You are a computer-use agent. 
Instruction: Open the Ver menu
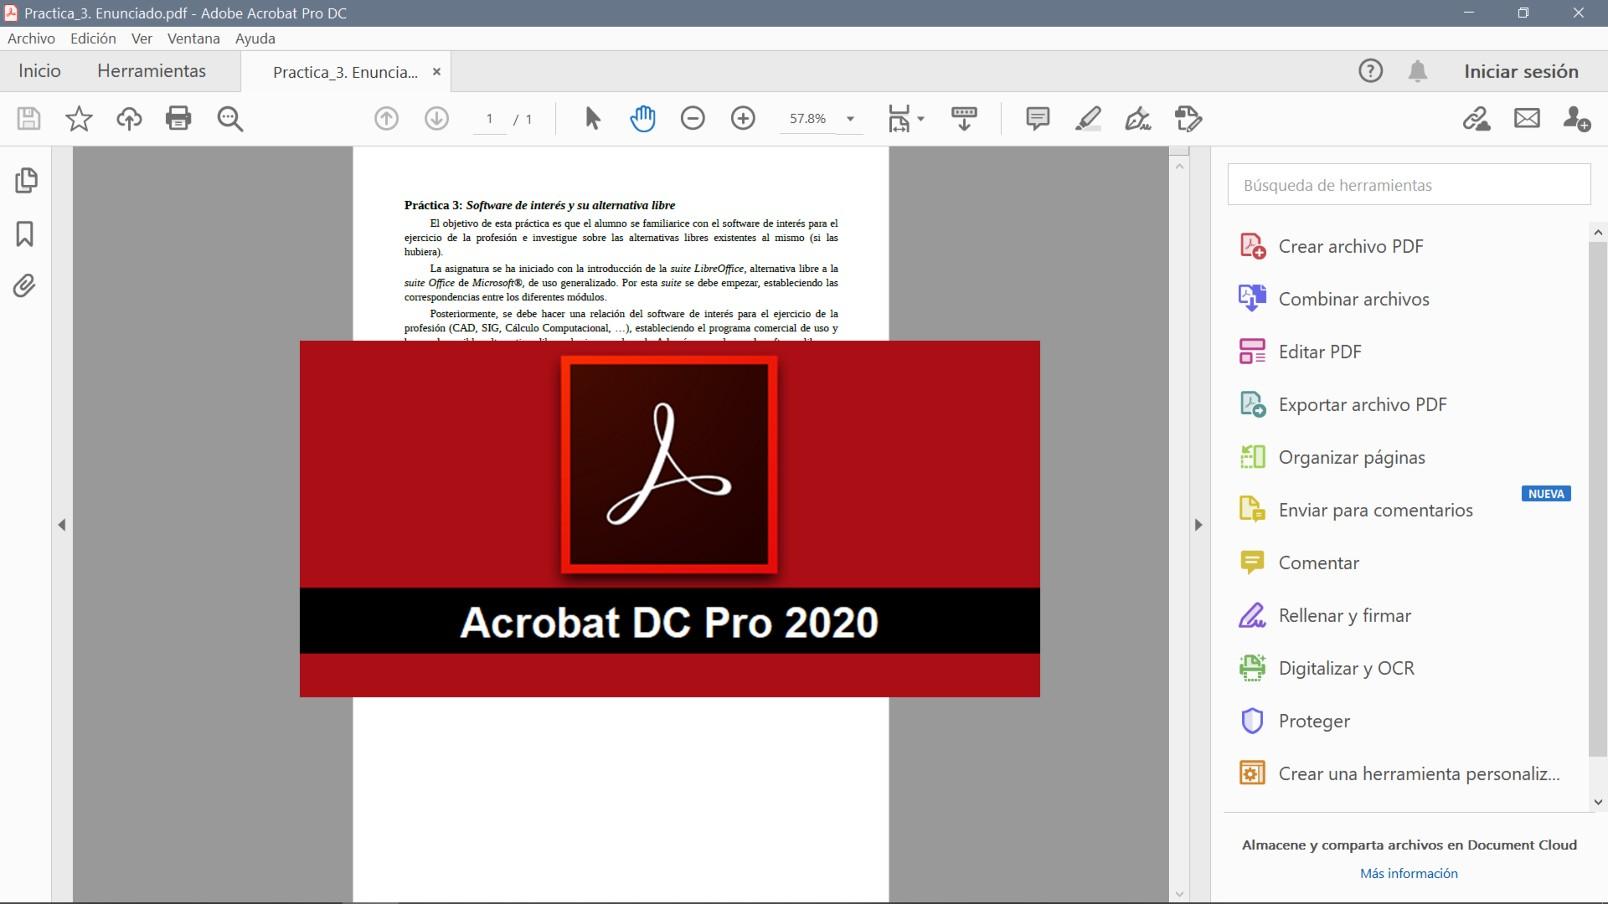pyautogui.click(x=142, y=38)
